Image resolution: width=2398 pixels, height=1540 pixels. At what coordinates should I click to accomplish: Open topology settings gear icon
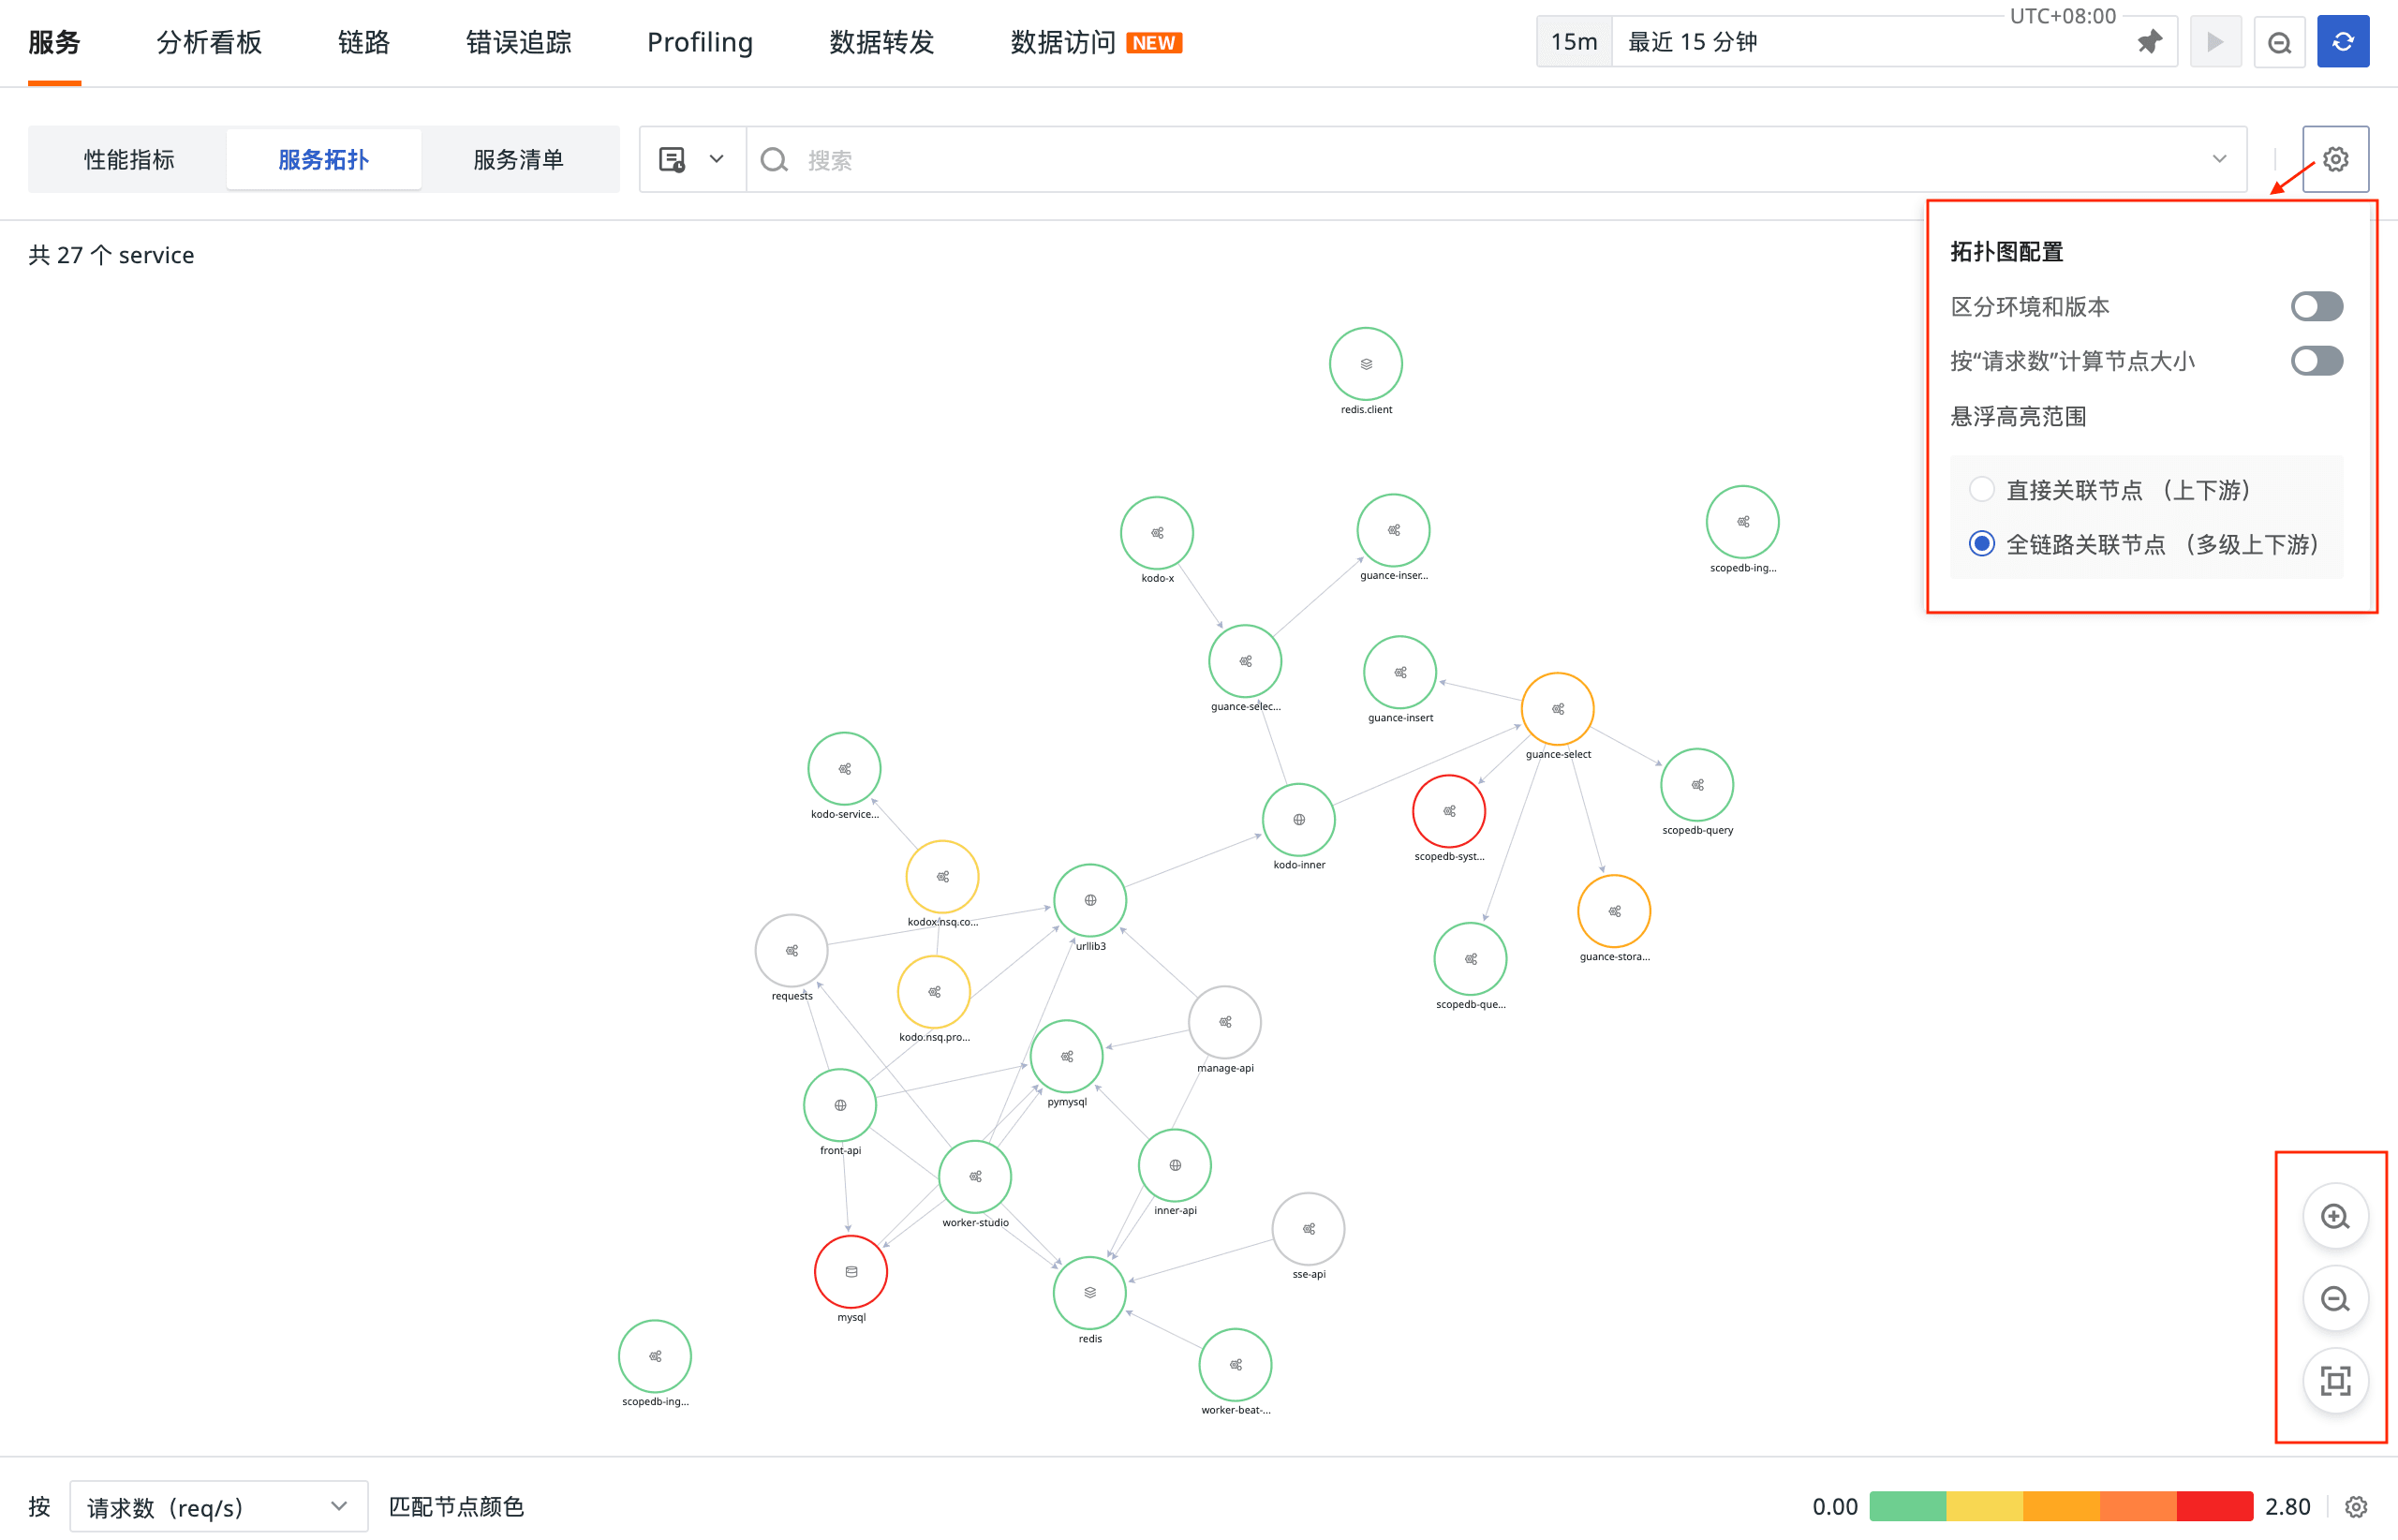(x=2335, y=159)
